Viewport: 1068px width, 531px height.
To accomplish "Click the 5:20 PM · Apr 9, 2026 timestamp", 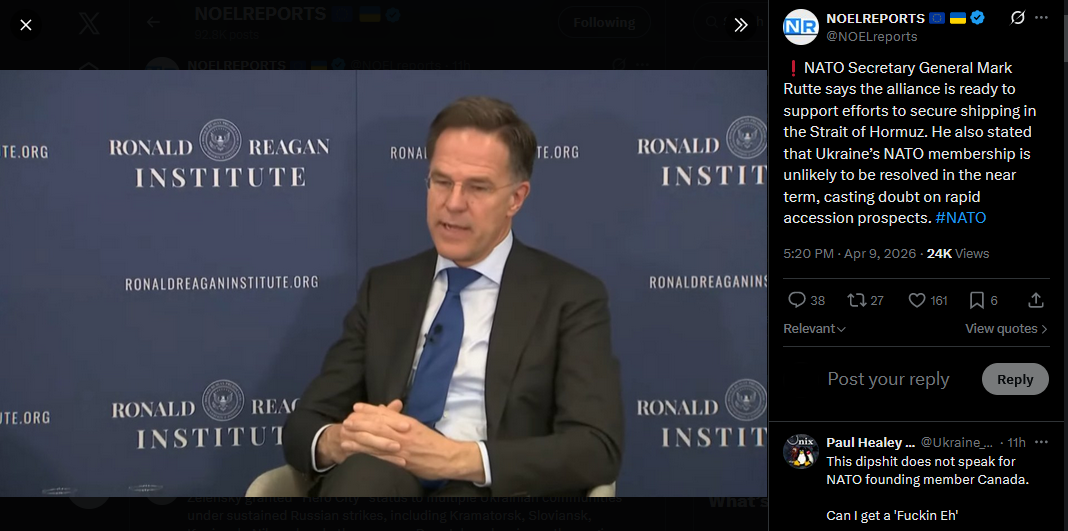I will (x=849, y=254).
